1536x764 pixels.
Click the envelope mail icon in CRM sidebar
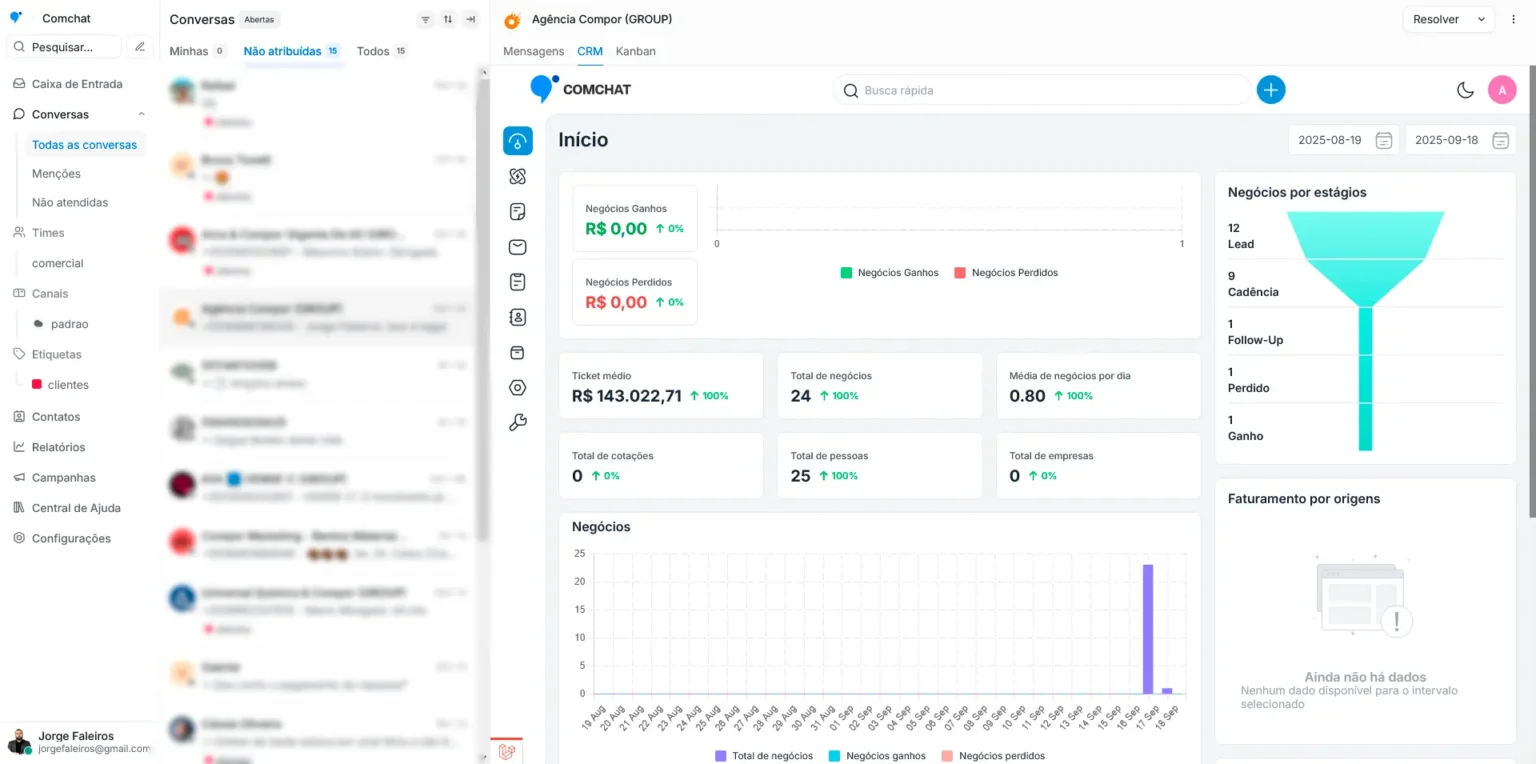click(517, 247)
